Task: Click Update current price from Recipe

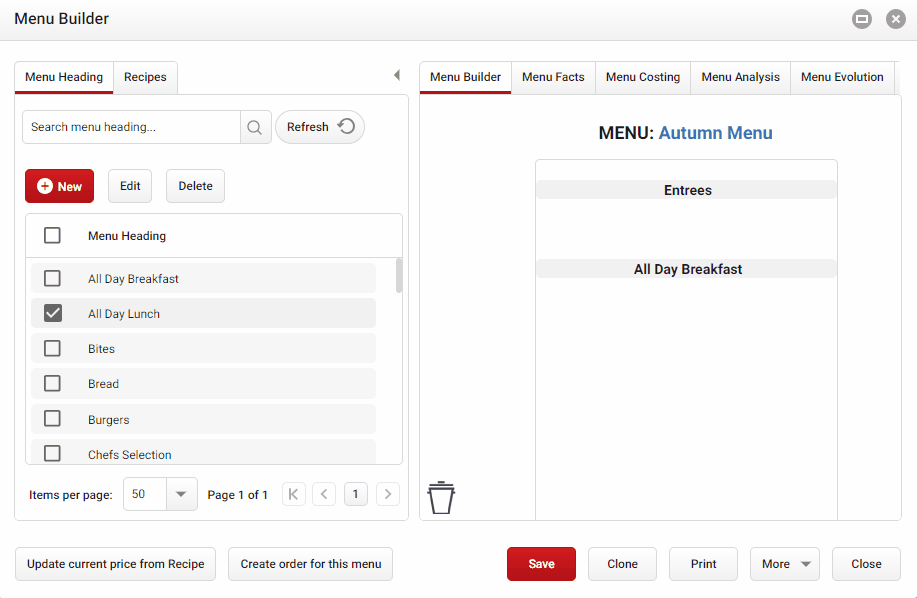Action: pyautogui.click(x=115, y=564)
